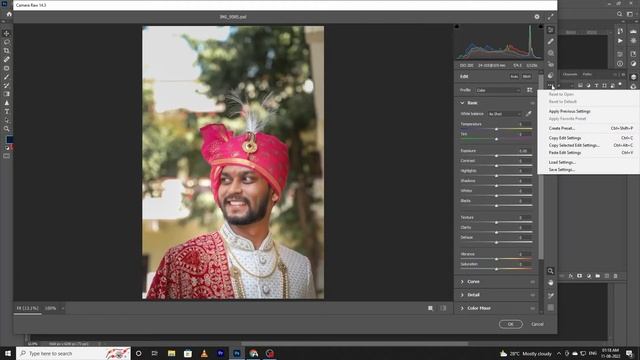Screen dimensions: 640x360
Task: Toggle the color sampler overlay tool
Action: point(551,295)
